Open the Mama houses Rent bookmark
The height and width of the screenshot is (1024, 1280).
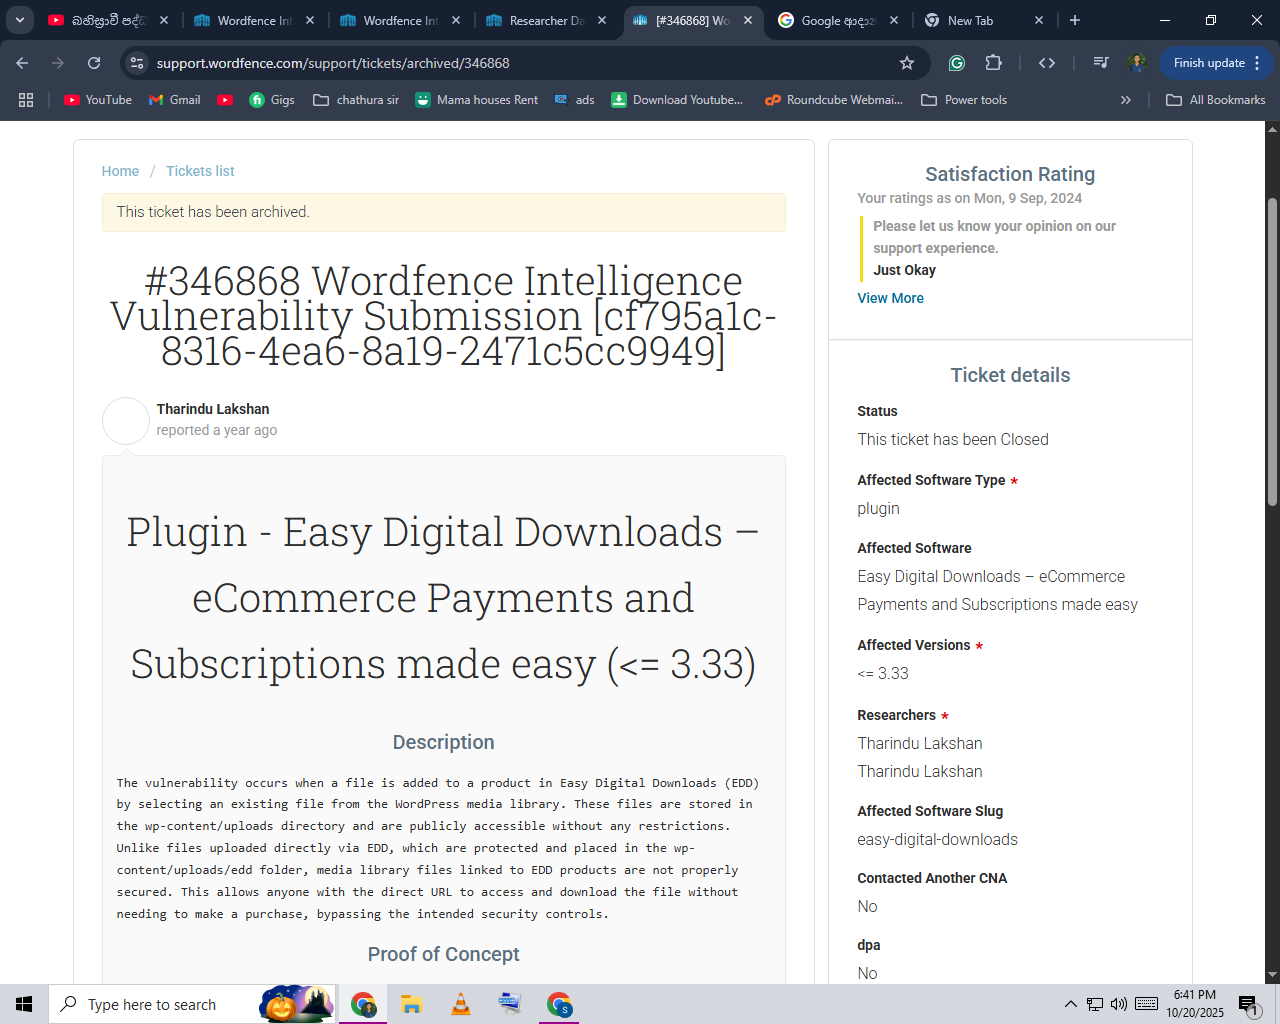tap(477, 100)
